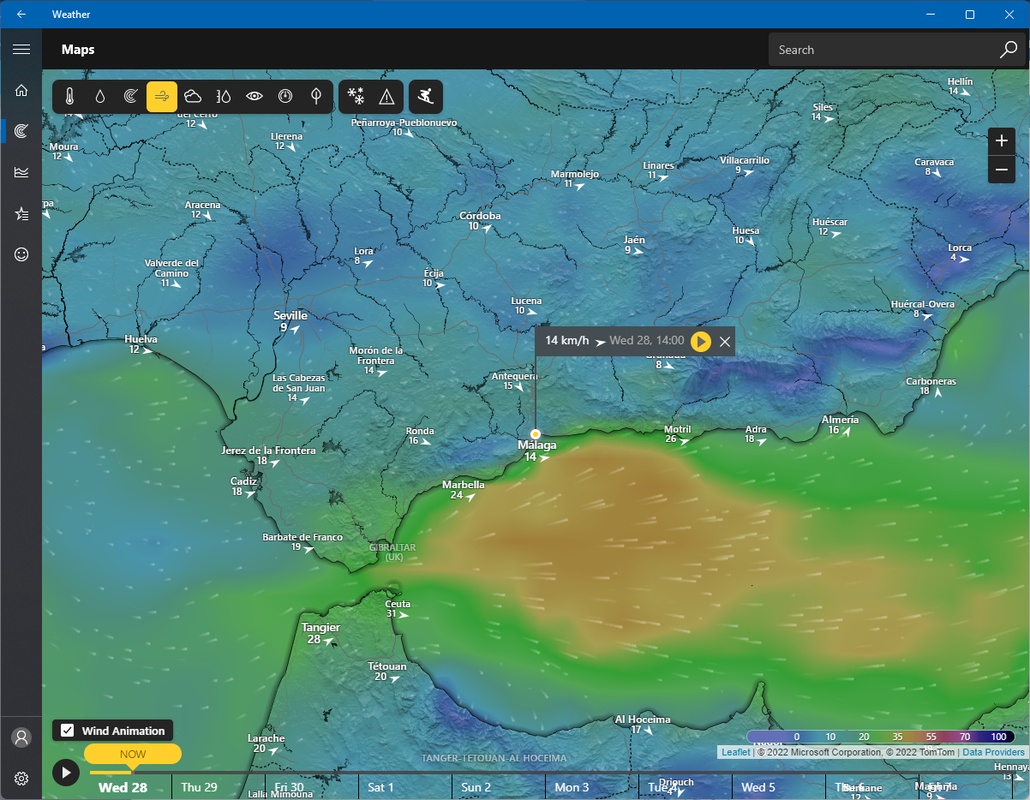The height and width of the screenshot is (800, 1030).
Task: Toggle the Wind Animation checkbox
Action: [67, 730]
